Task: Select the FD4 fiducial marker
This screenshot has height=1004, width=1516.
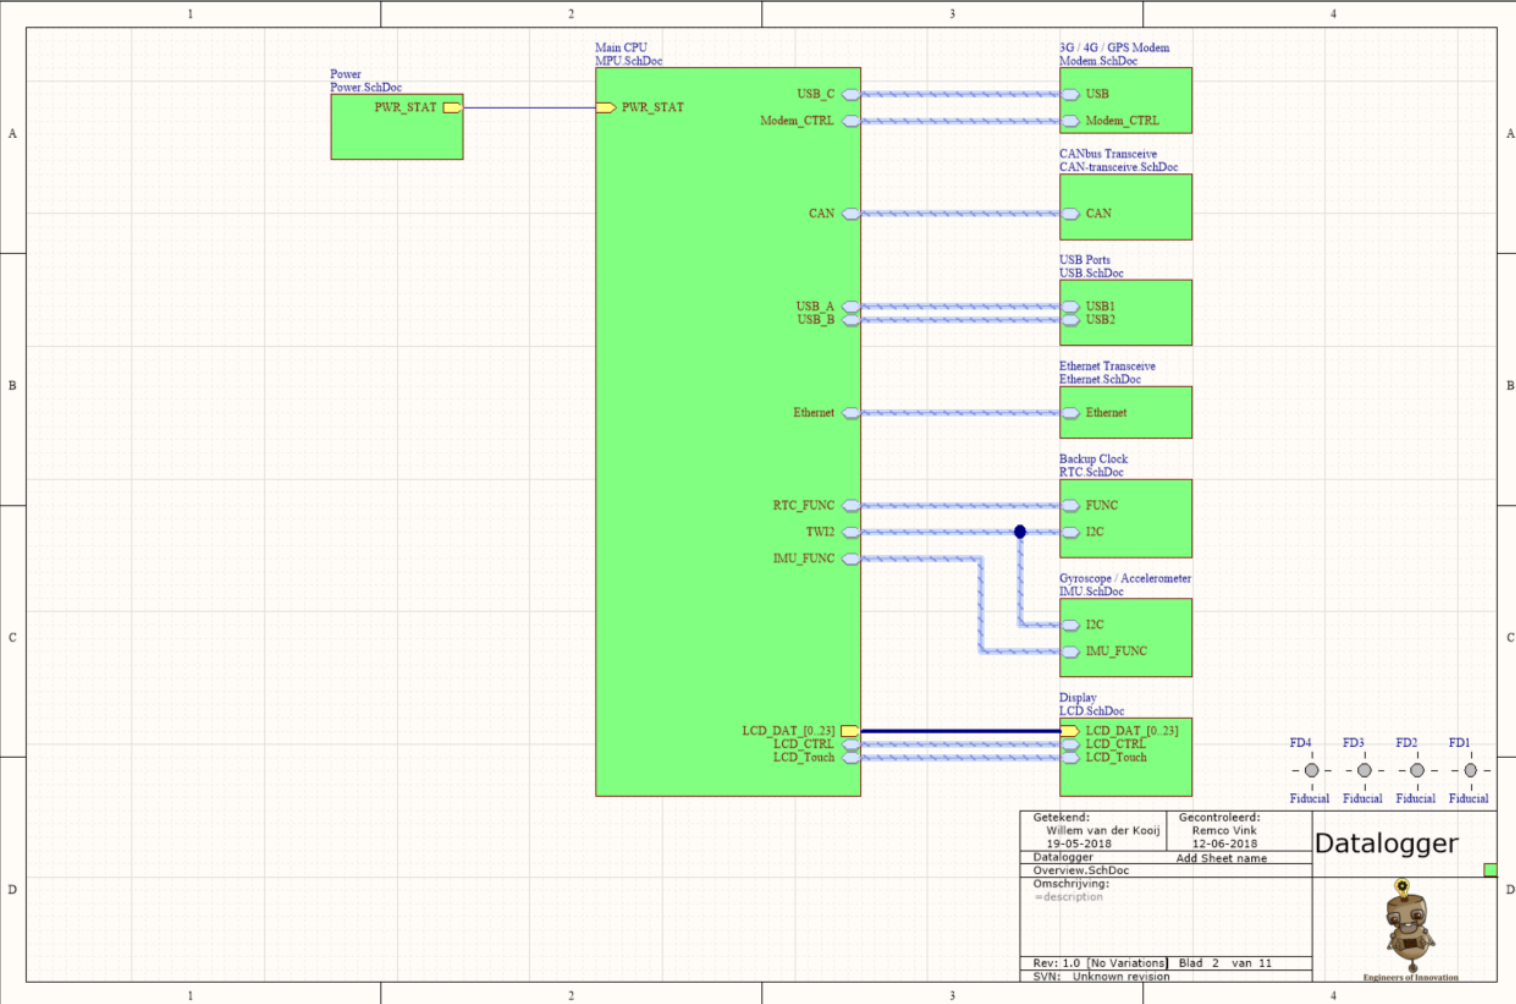Action: click(x=1311, y=770)
